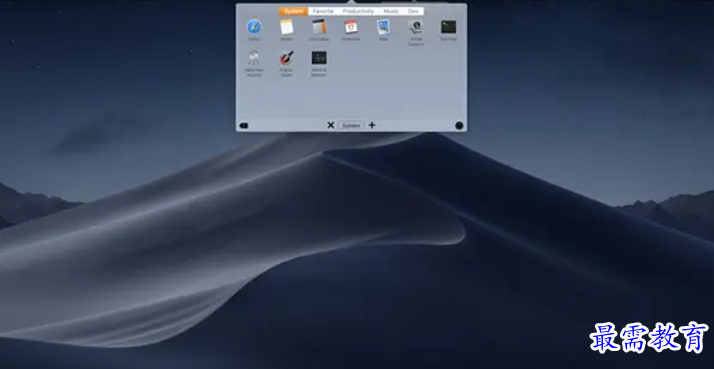Screen dimensions: 714x369
Task: Launch the Automator robot icon
Action: point(254,58)
